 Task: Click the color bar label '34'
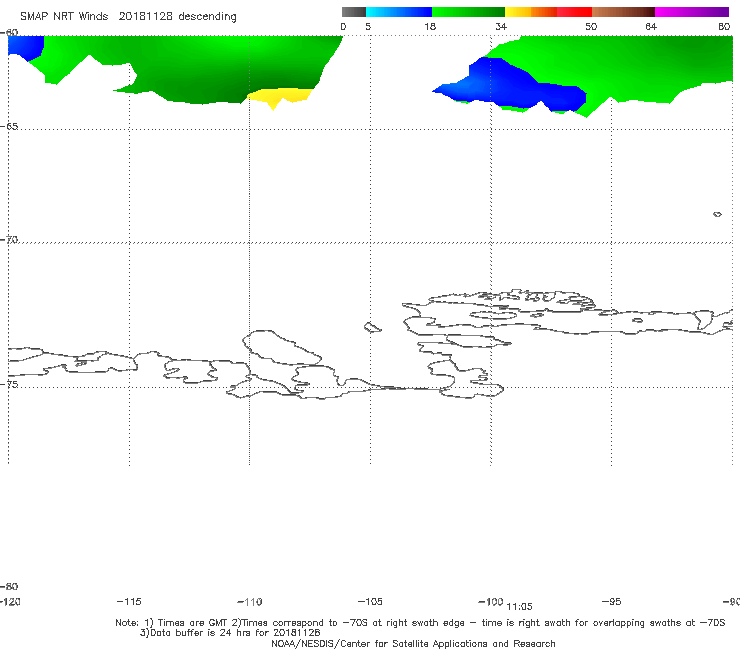[x=501, y=26]
